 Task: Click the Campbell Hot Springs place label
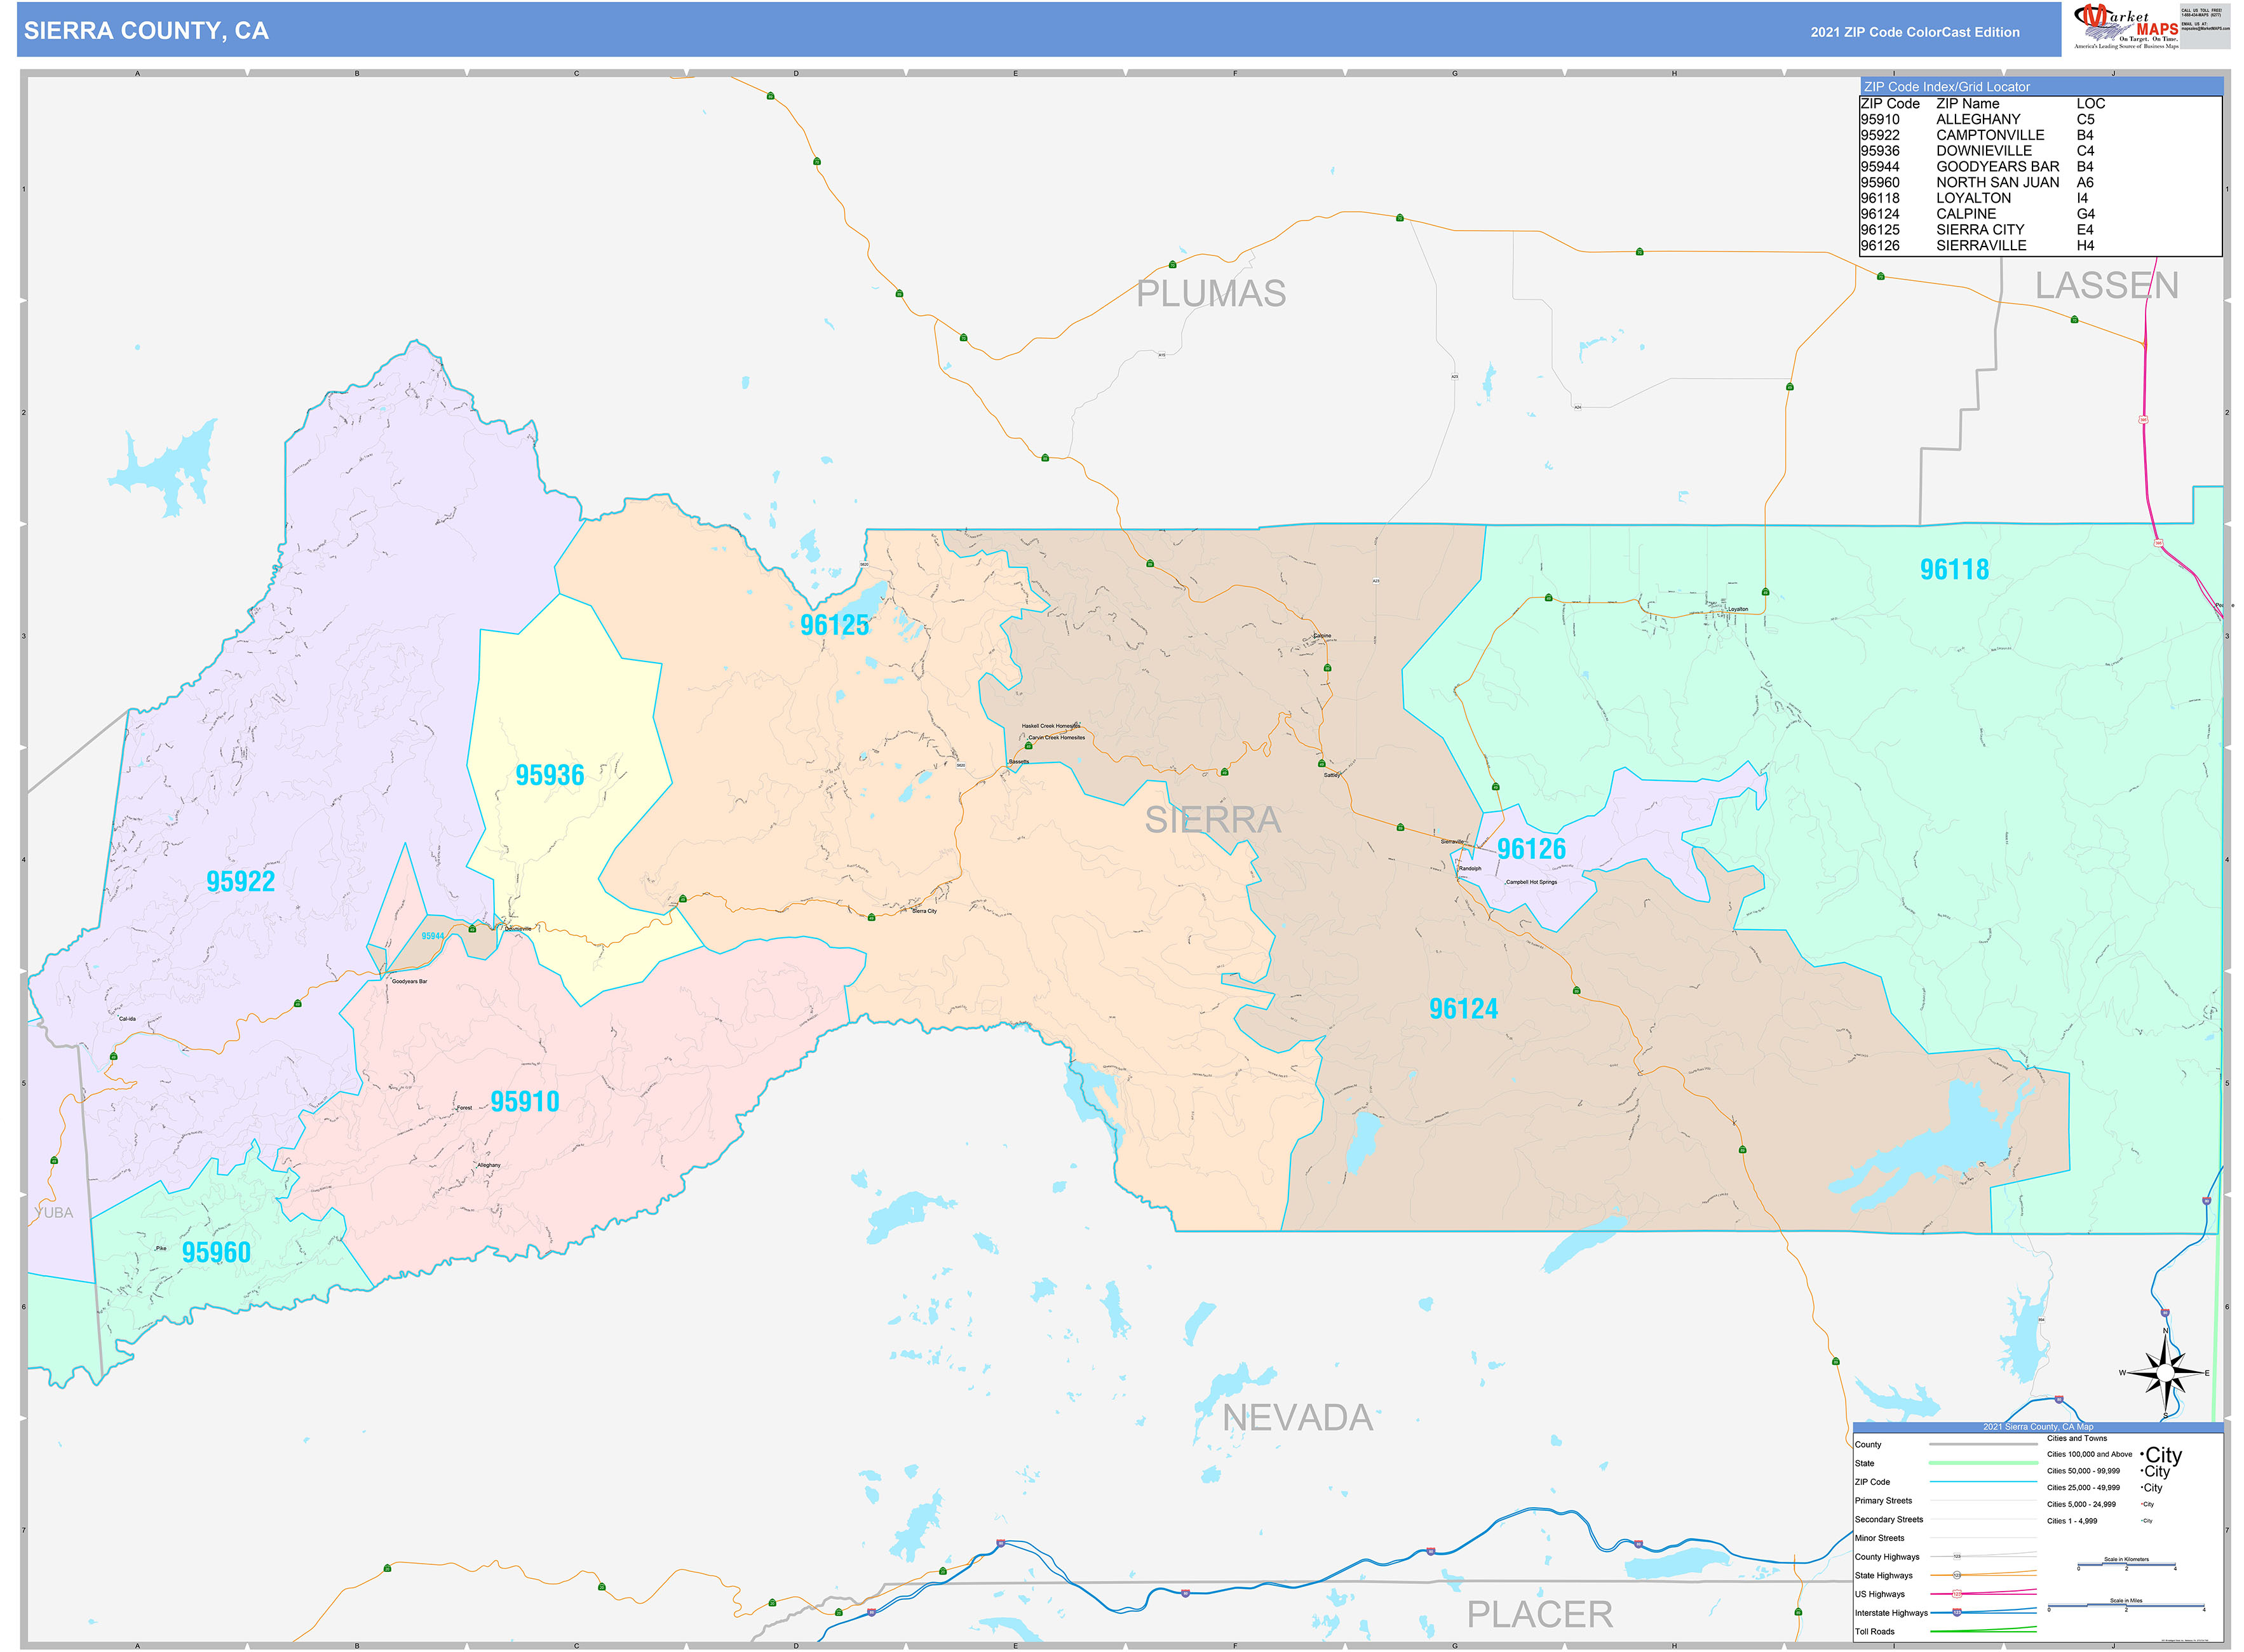pos(1531,882)
